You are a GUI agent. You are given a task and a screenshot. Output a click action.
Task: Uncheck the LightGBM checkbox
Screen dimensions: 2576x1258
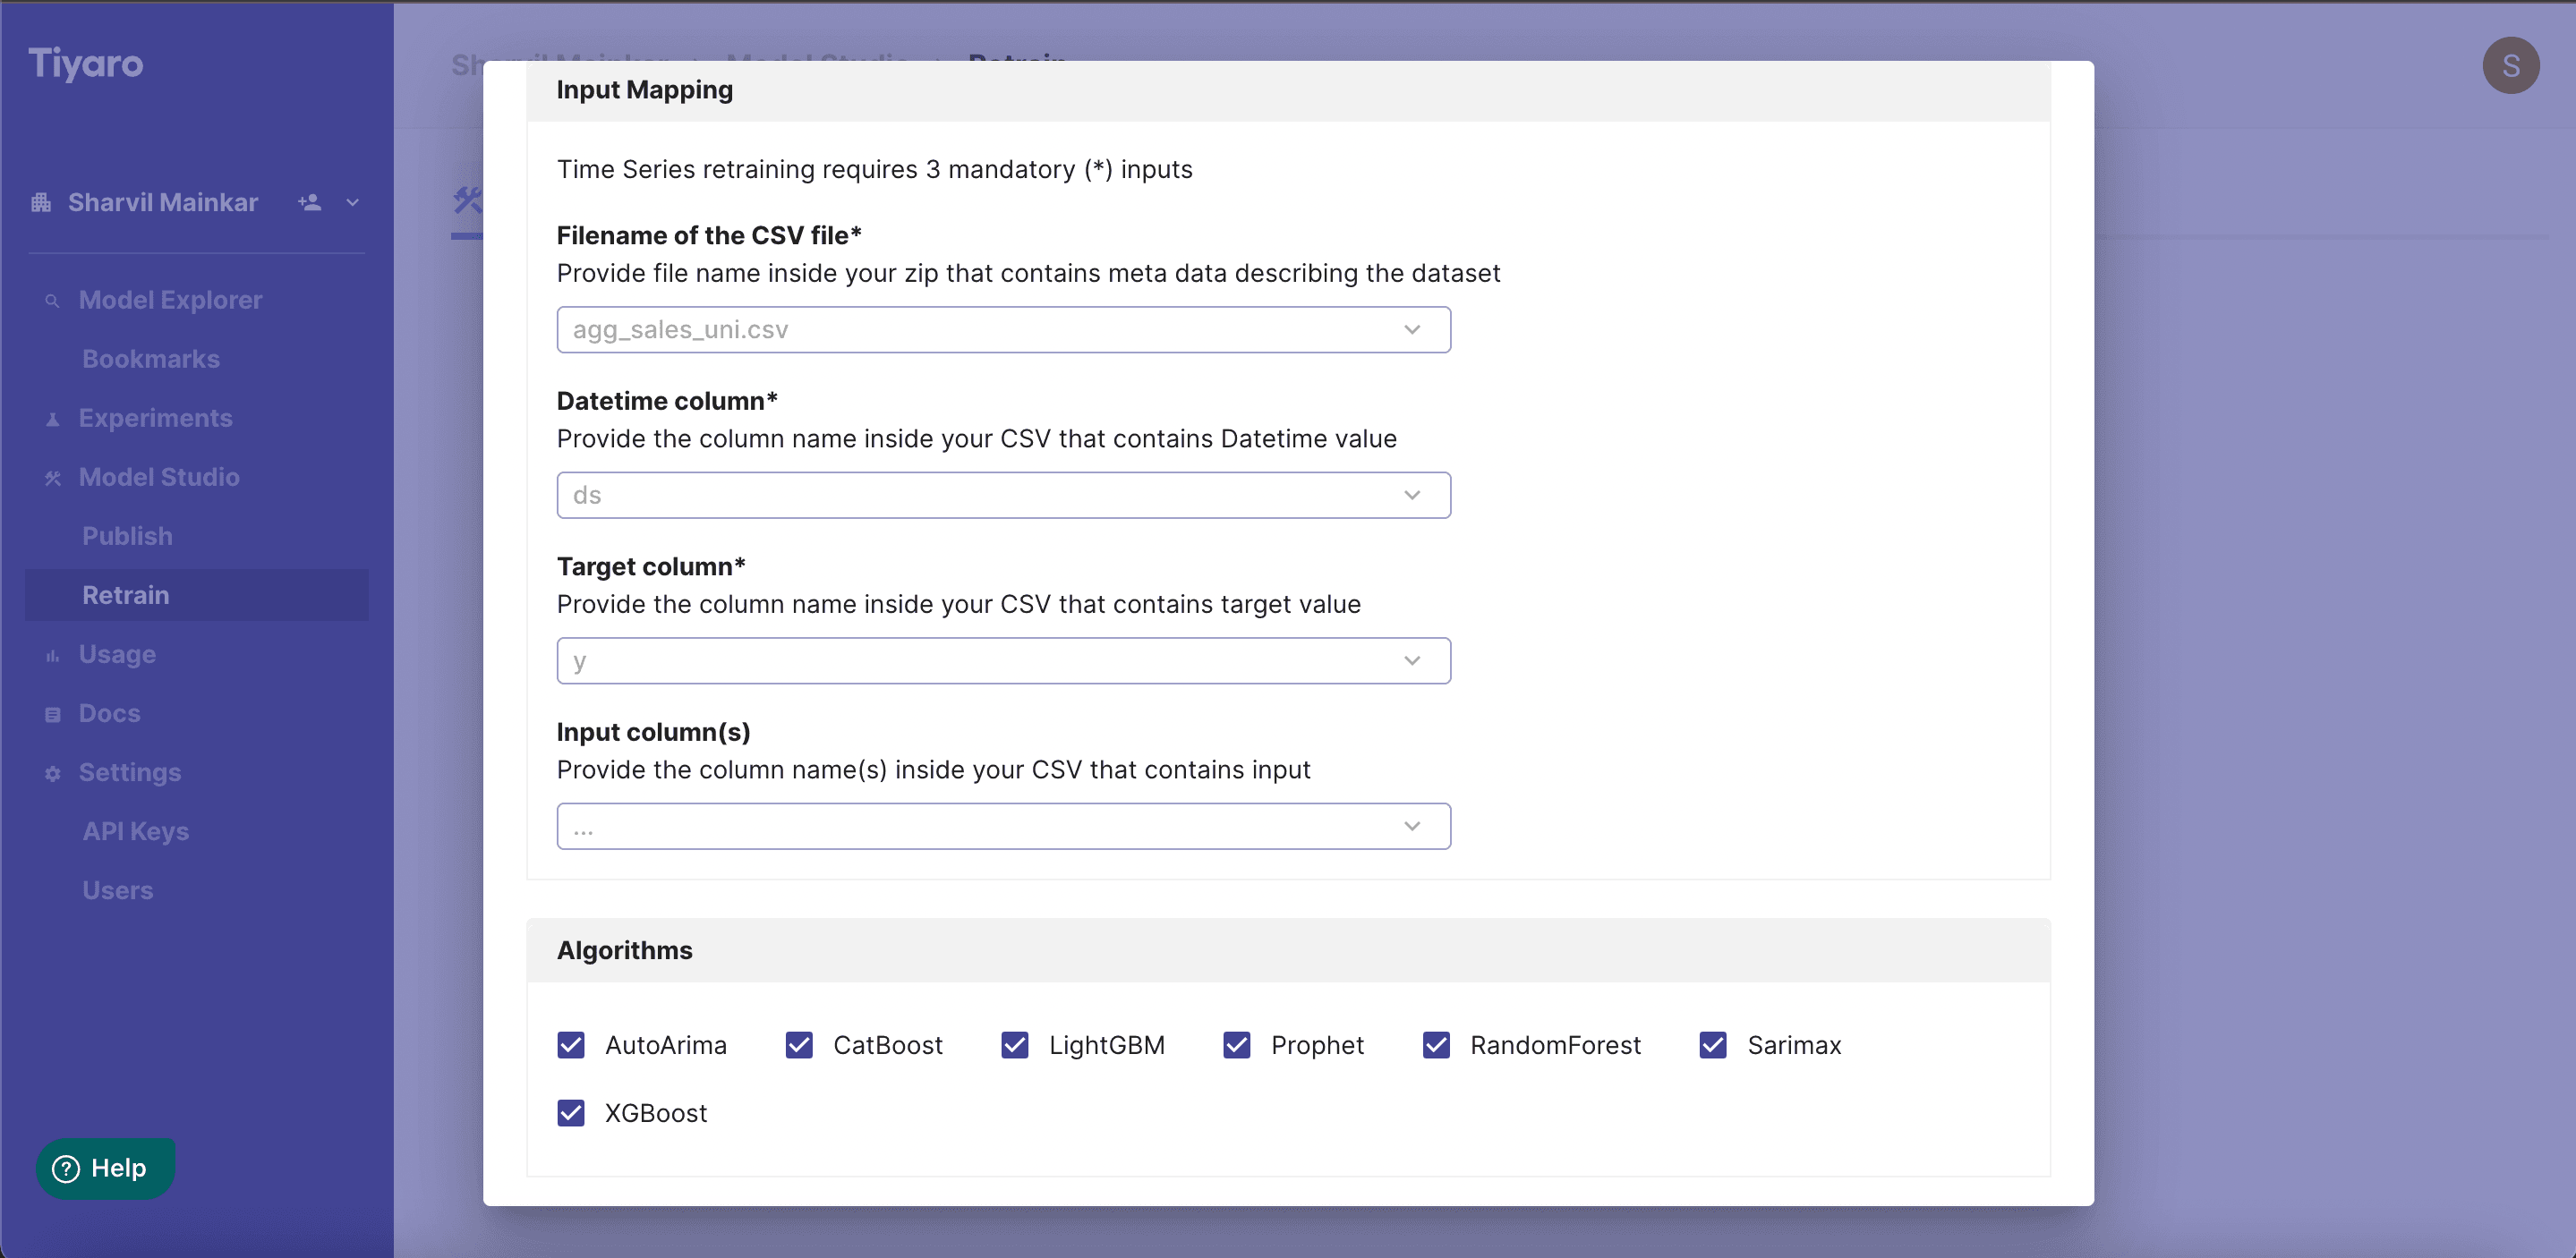pyautogui.click(x=1015, y=1045)
